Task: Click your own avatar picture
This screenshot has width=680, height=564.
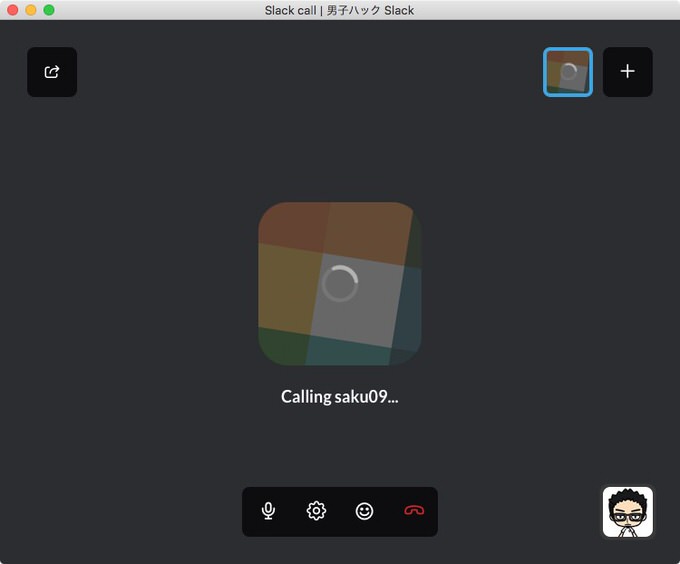Action: (x=628, y=512)
